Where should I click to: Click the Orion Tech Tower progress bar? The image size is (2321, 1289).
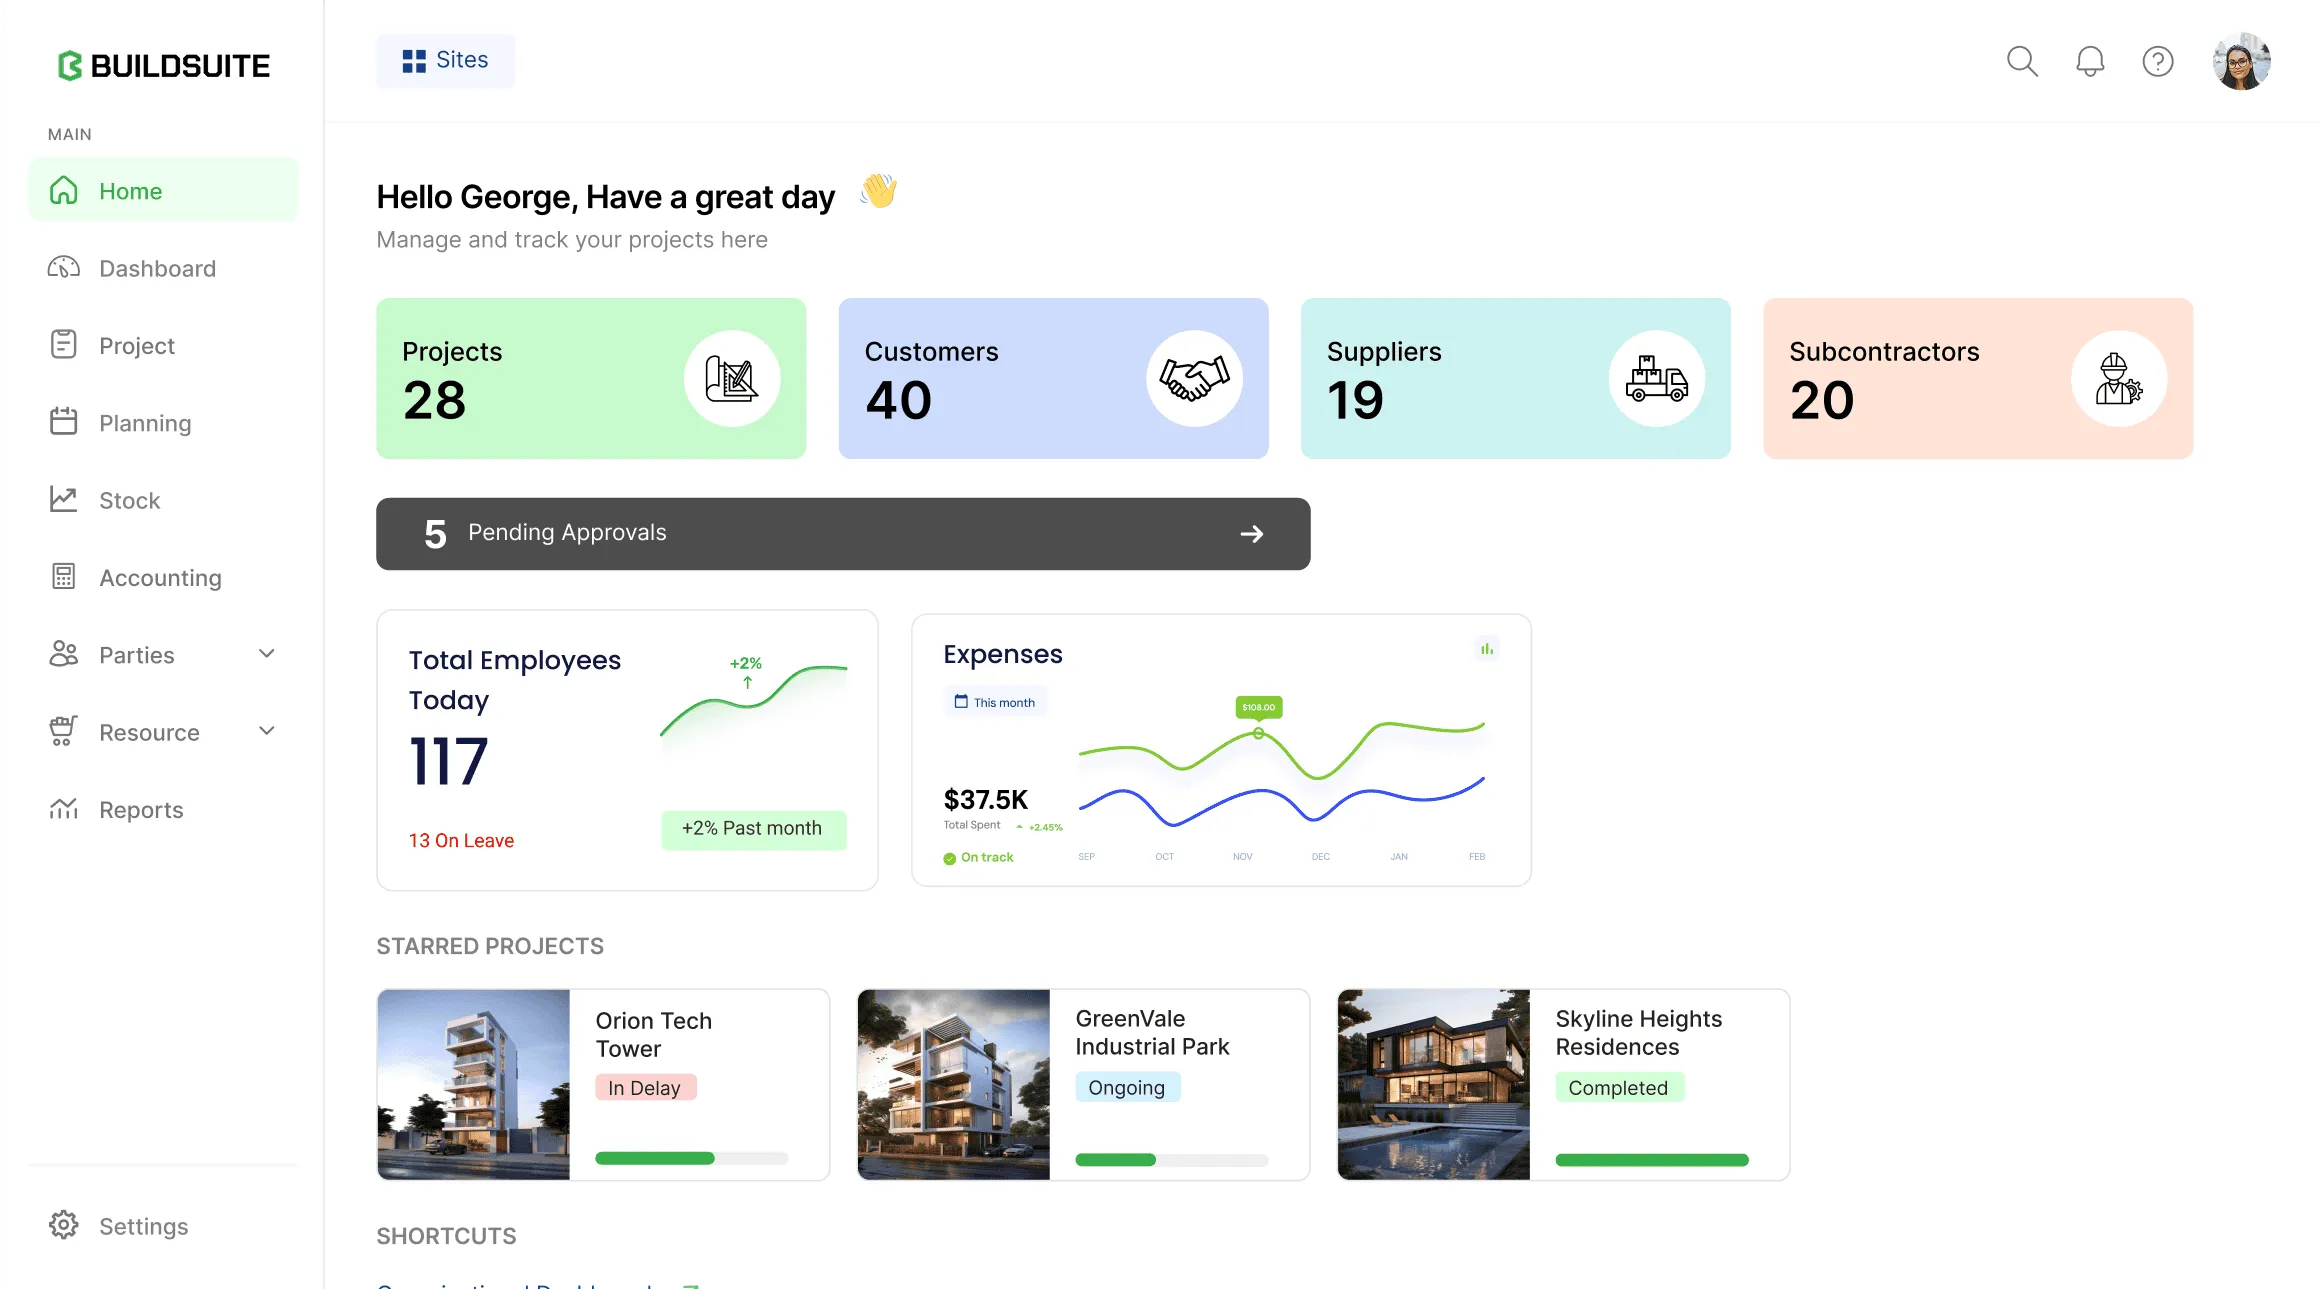point(690,1158)
